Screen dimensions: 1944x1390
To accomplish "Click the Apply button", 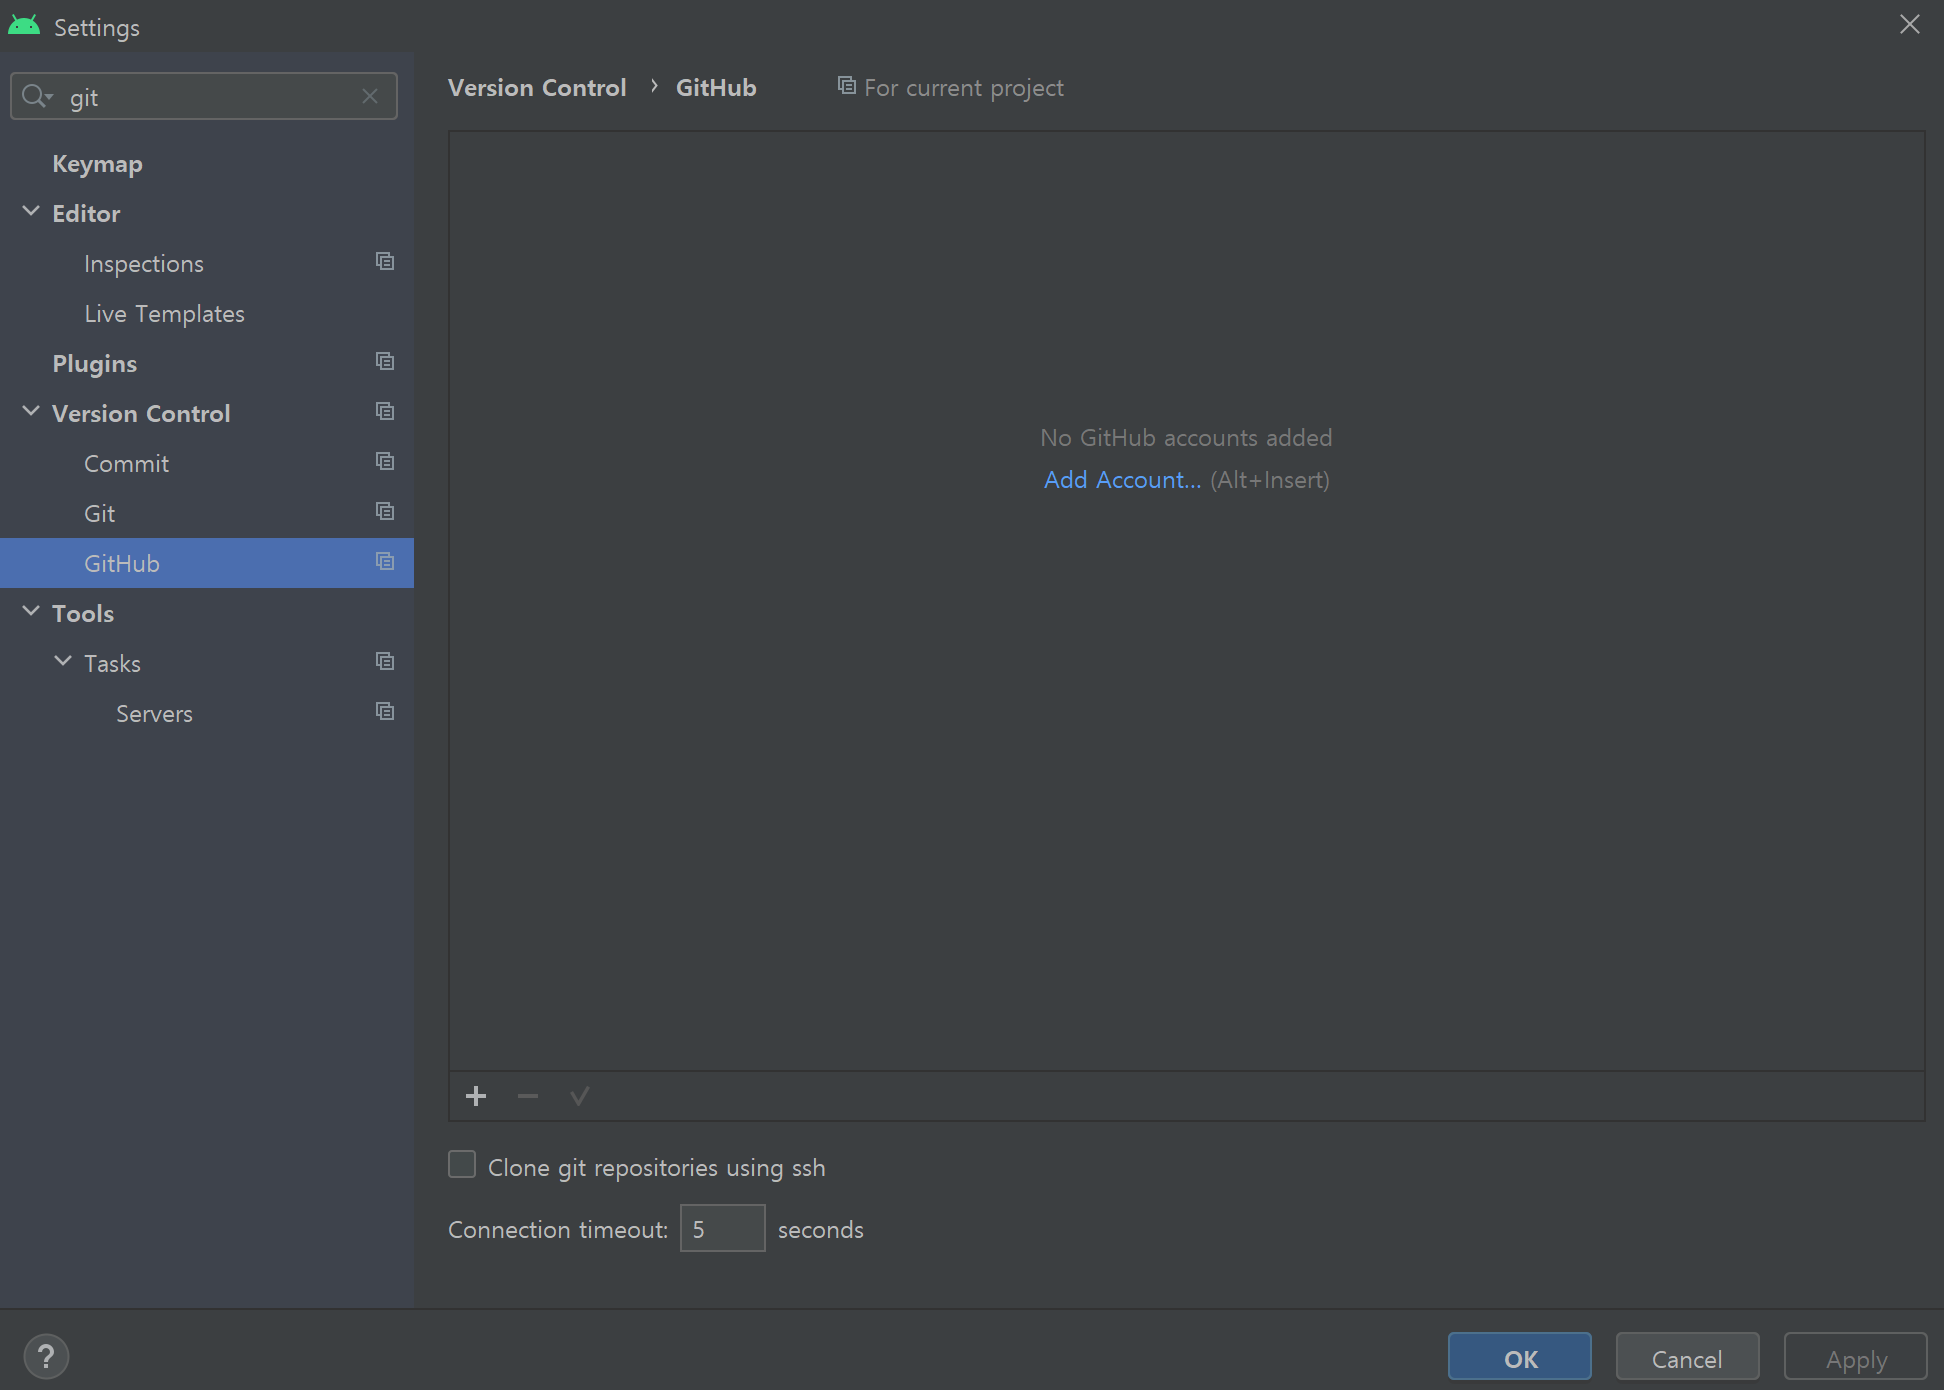I will click(1856, 1357).
